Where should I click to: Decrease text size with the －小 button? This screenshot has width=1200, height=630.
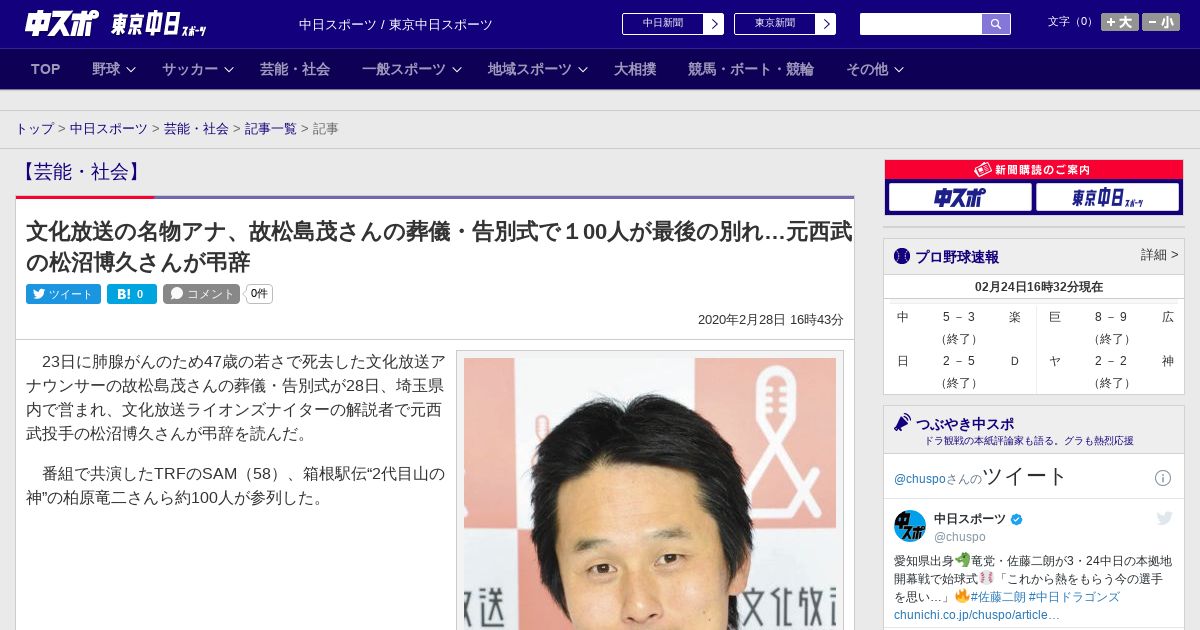coord(1161,22)
